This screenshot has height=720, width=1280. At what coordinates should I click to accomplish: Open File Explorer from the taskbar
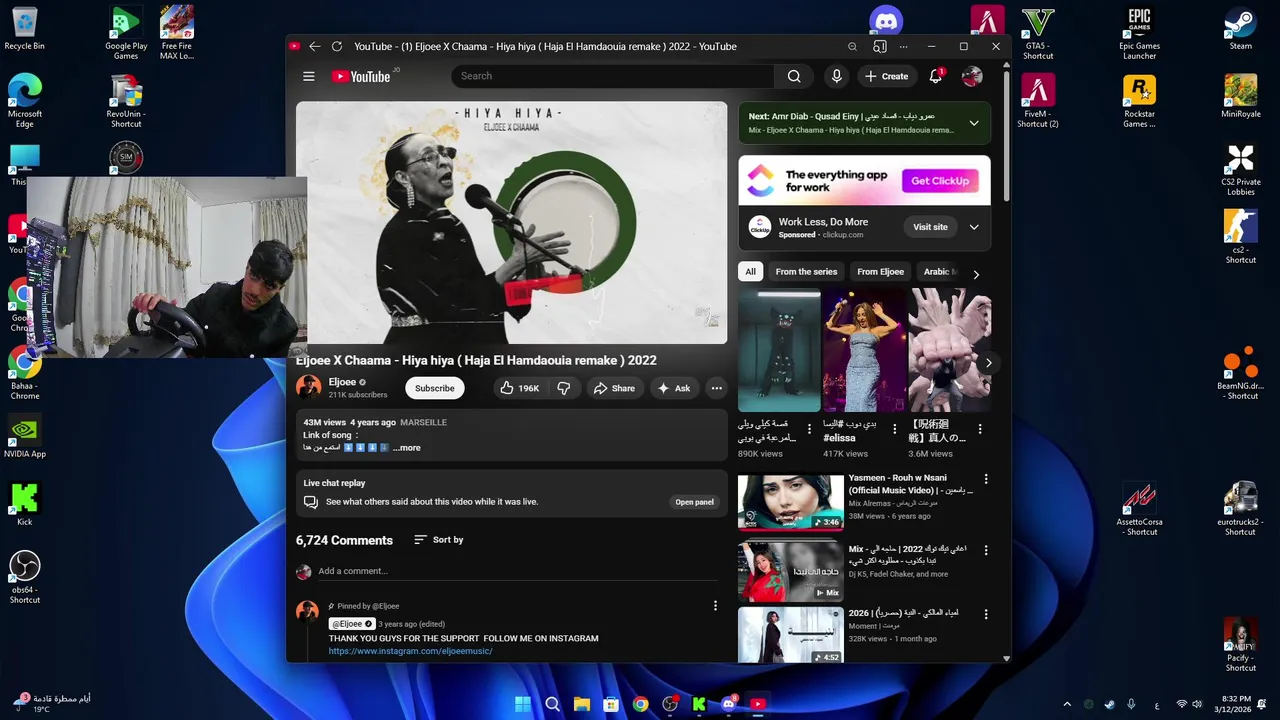[x=582, y=704]
